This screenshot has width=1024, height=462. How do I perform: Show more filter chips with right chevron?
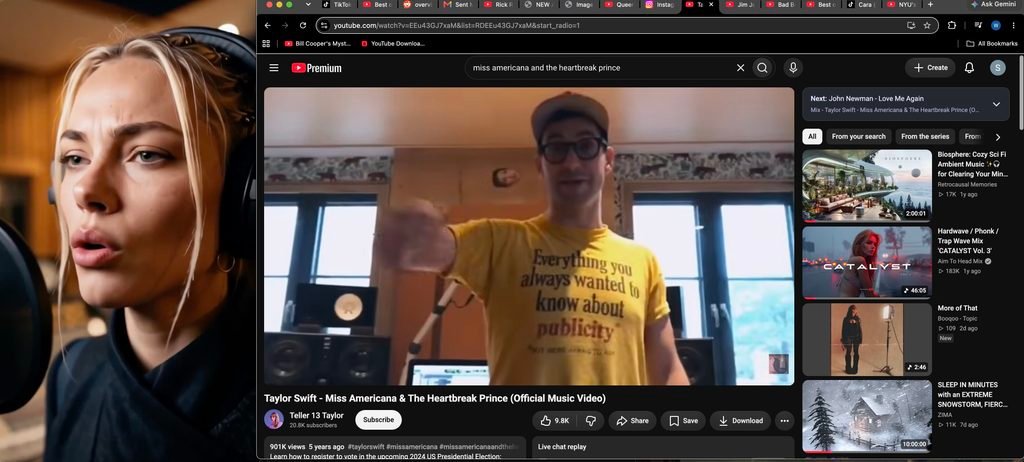point(997,137)
